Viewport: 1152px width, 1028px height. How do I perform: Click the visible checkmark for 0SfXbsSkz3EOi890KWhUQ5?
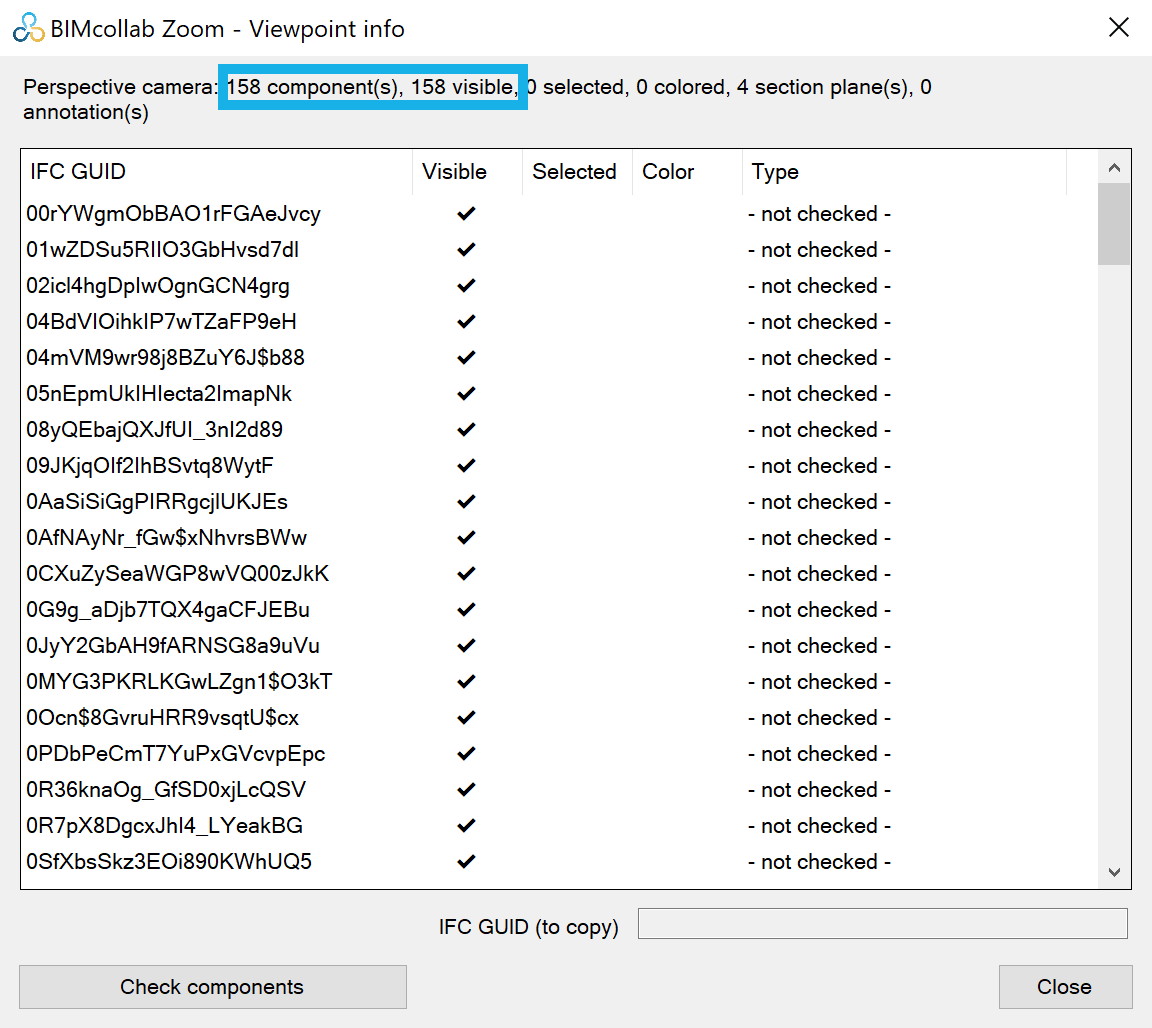click(x=467, y=862)
